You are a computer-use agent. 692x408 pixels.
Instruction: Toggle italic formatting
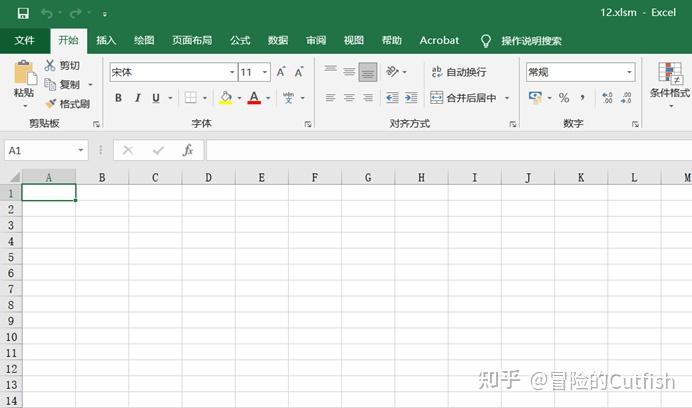138,98
